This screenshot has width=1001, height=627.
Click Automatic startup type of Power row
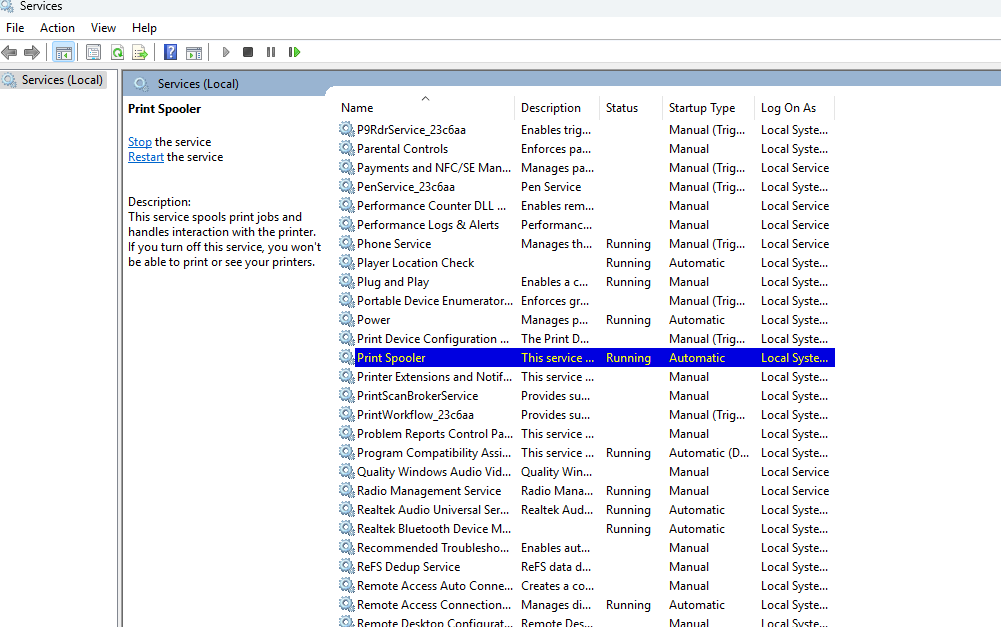point(696,320)
